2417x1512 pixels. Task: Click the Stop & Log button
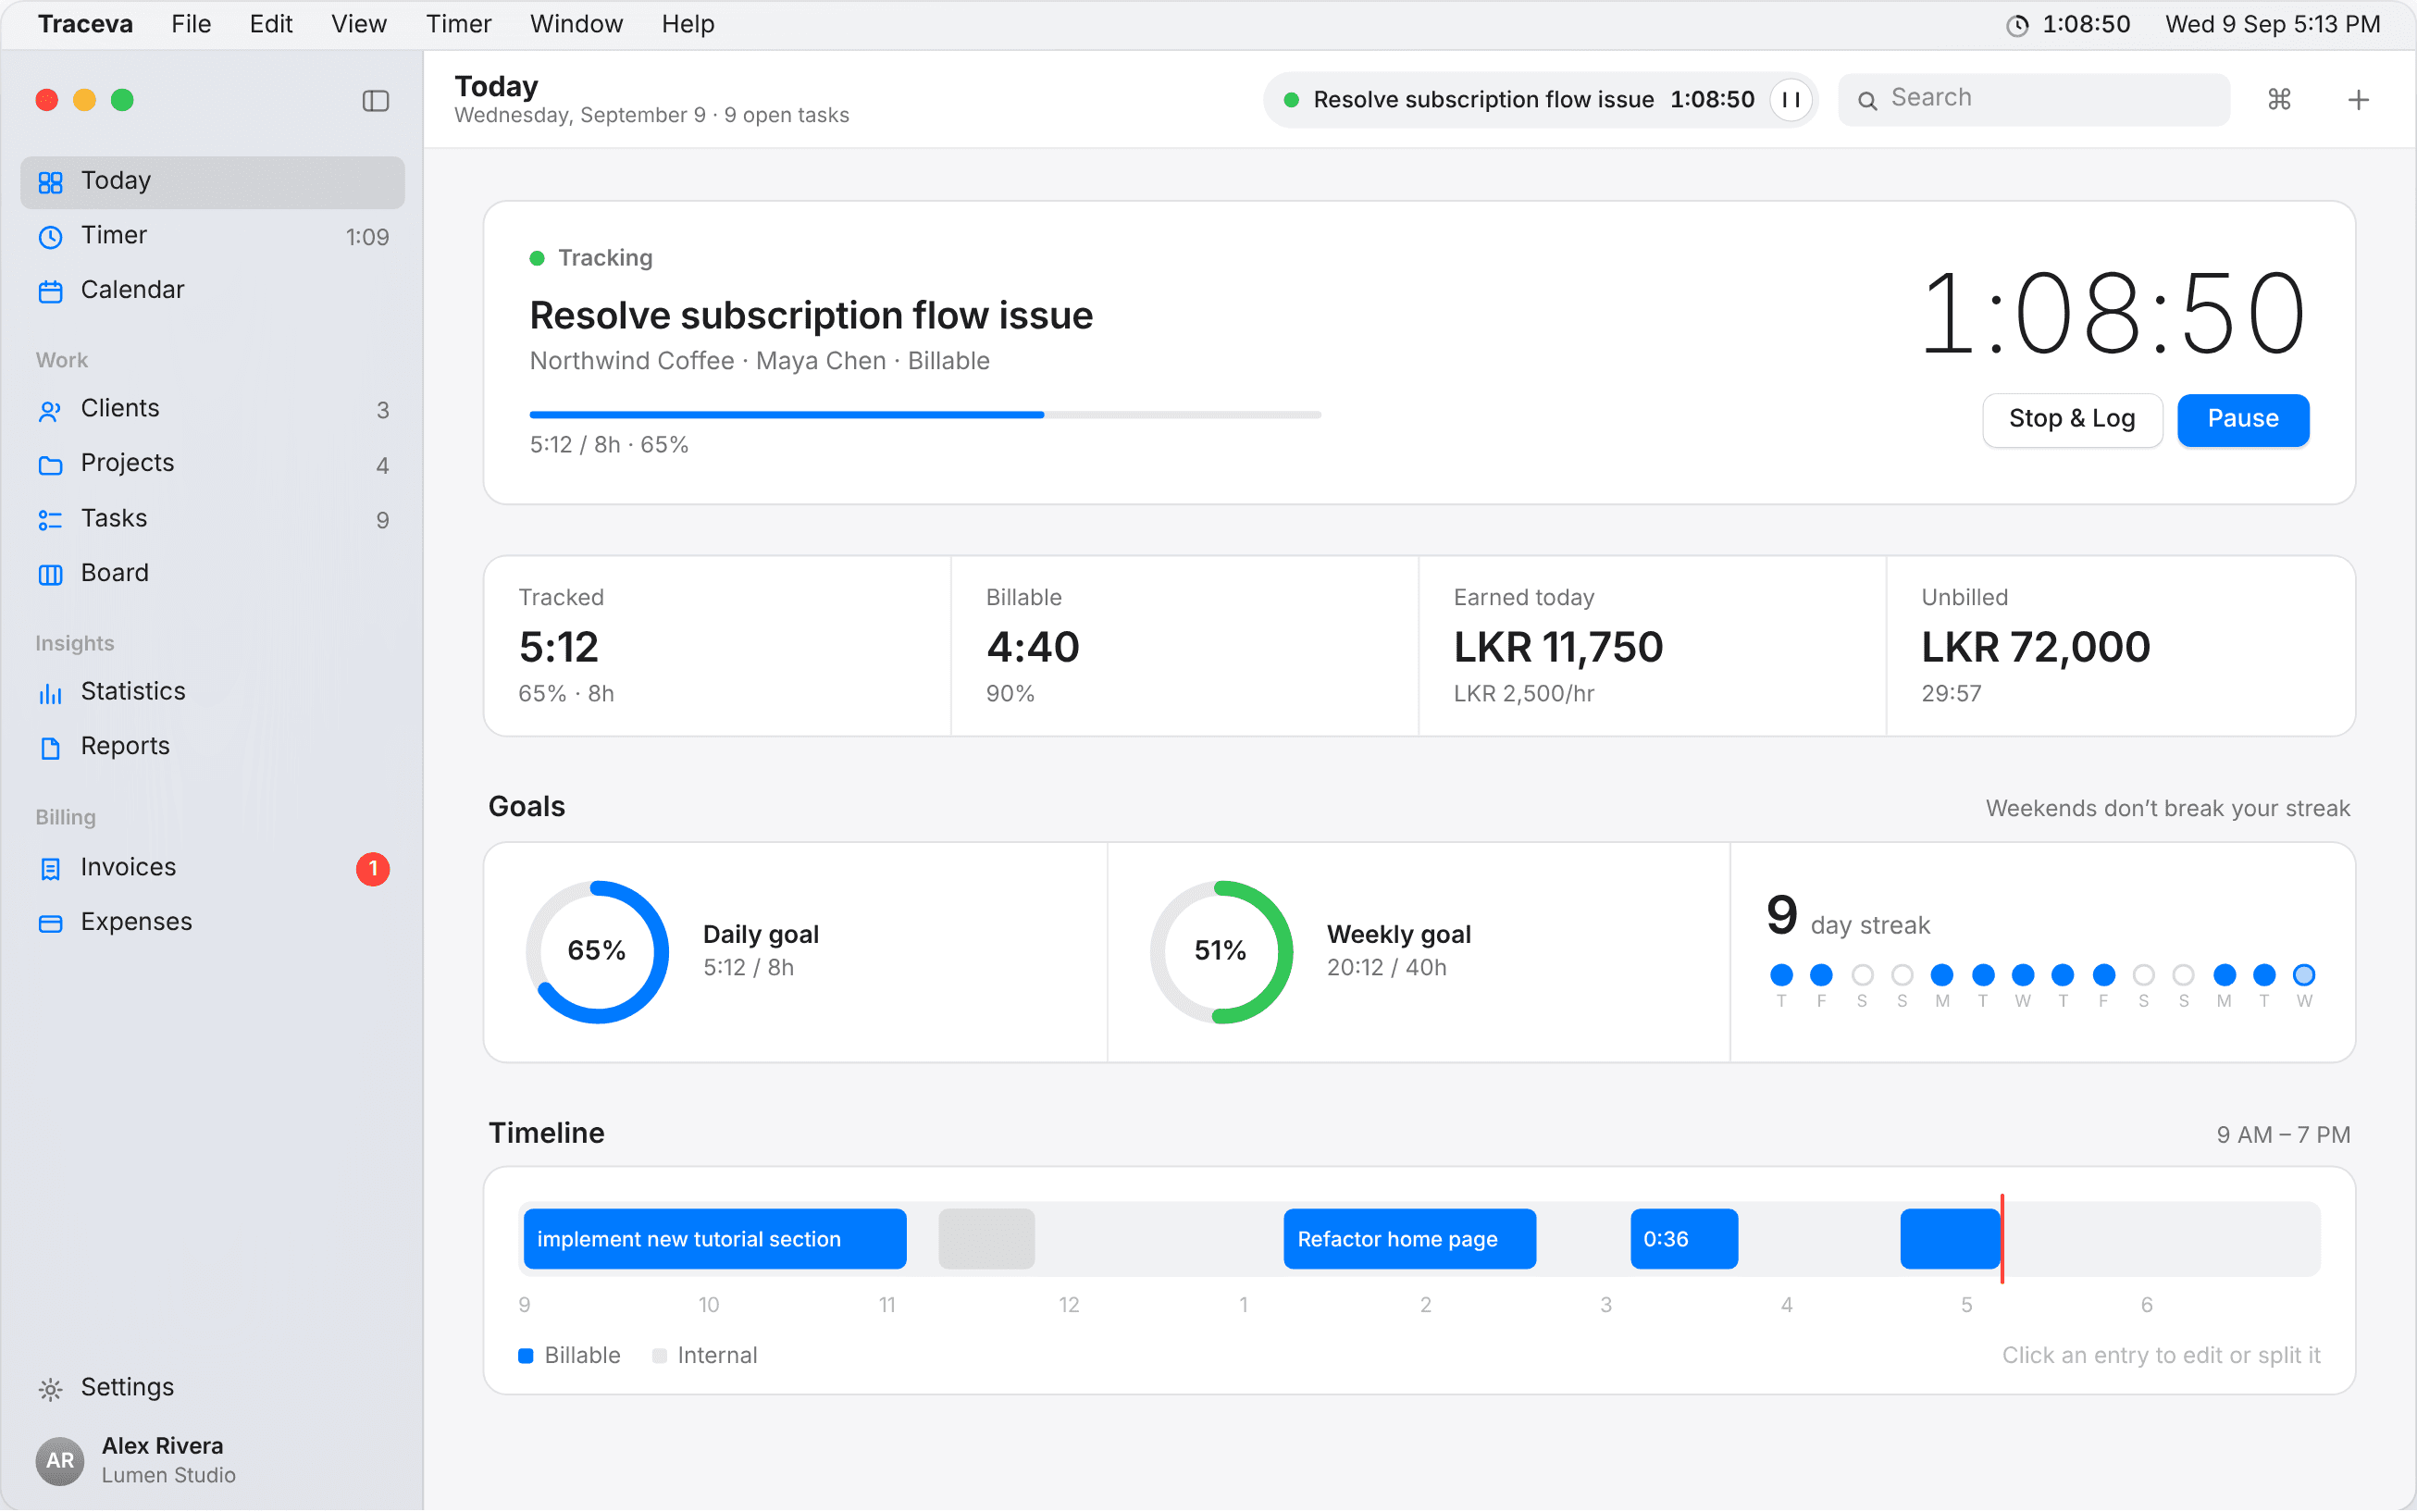pyautogui.click(x=2072, y=419)
